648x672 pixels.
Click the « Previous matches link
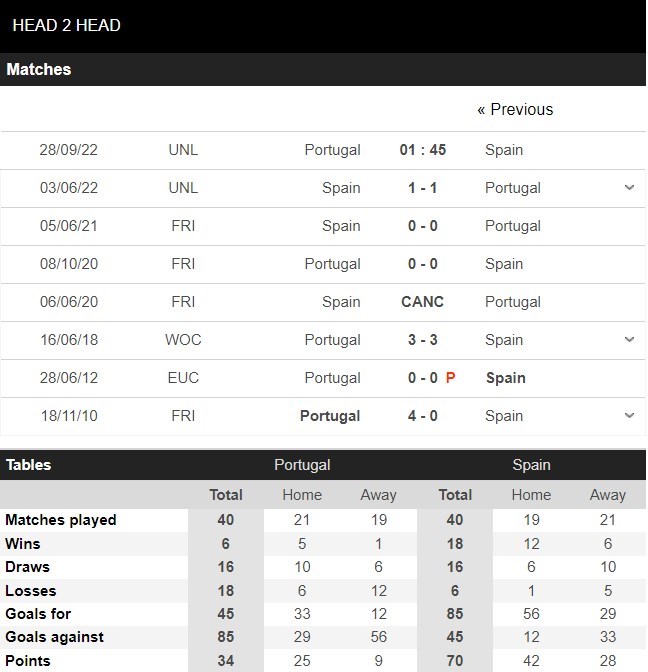pos(515,109)
